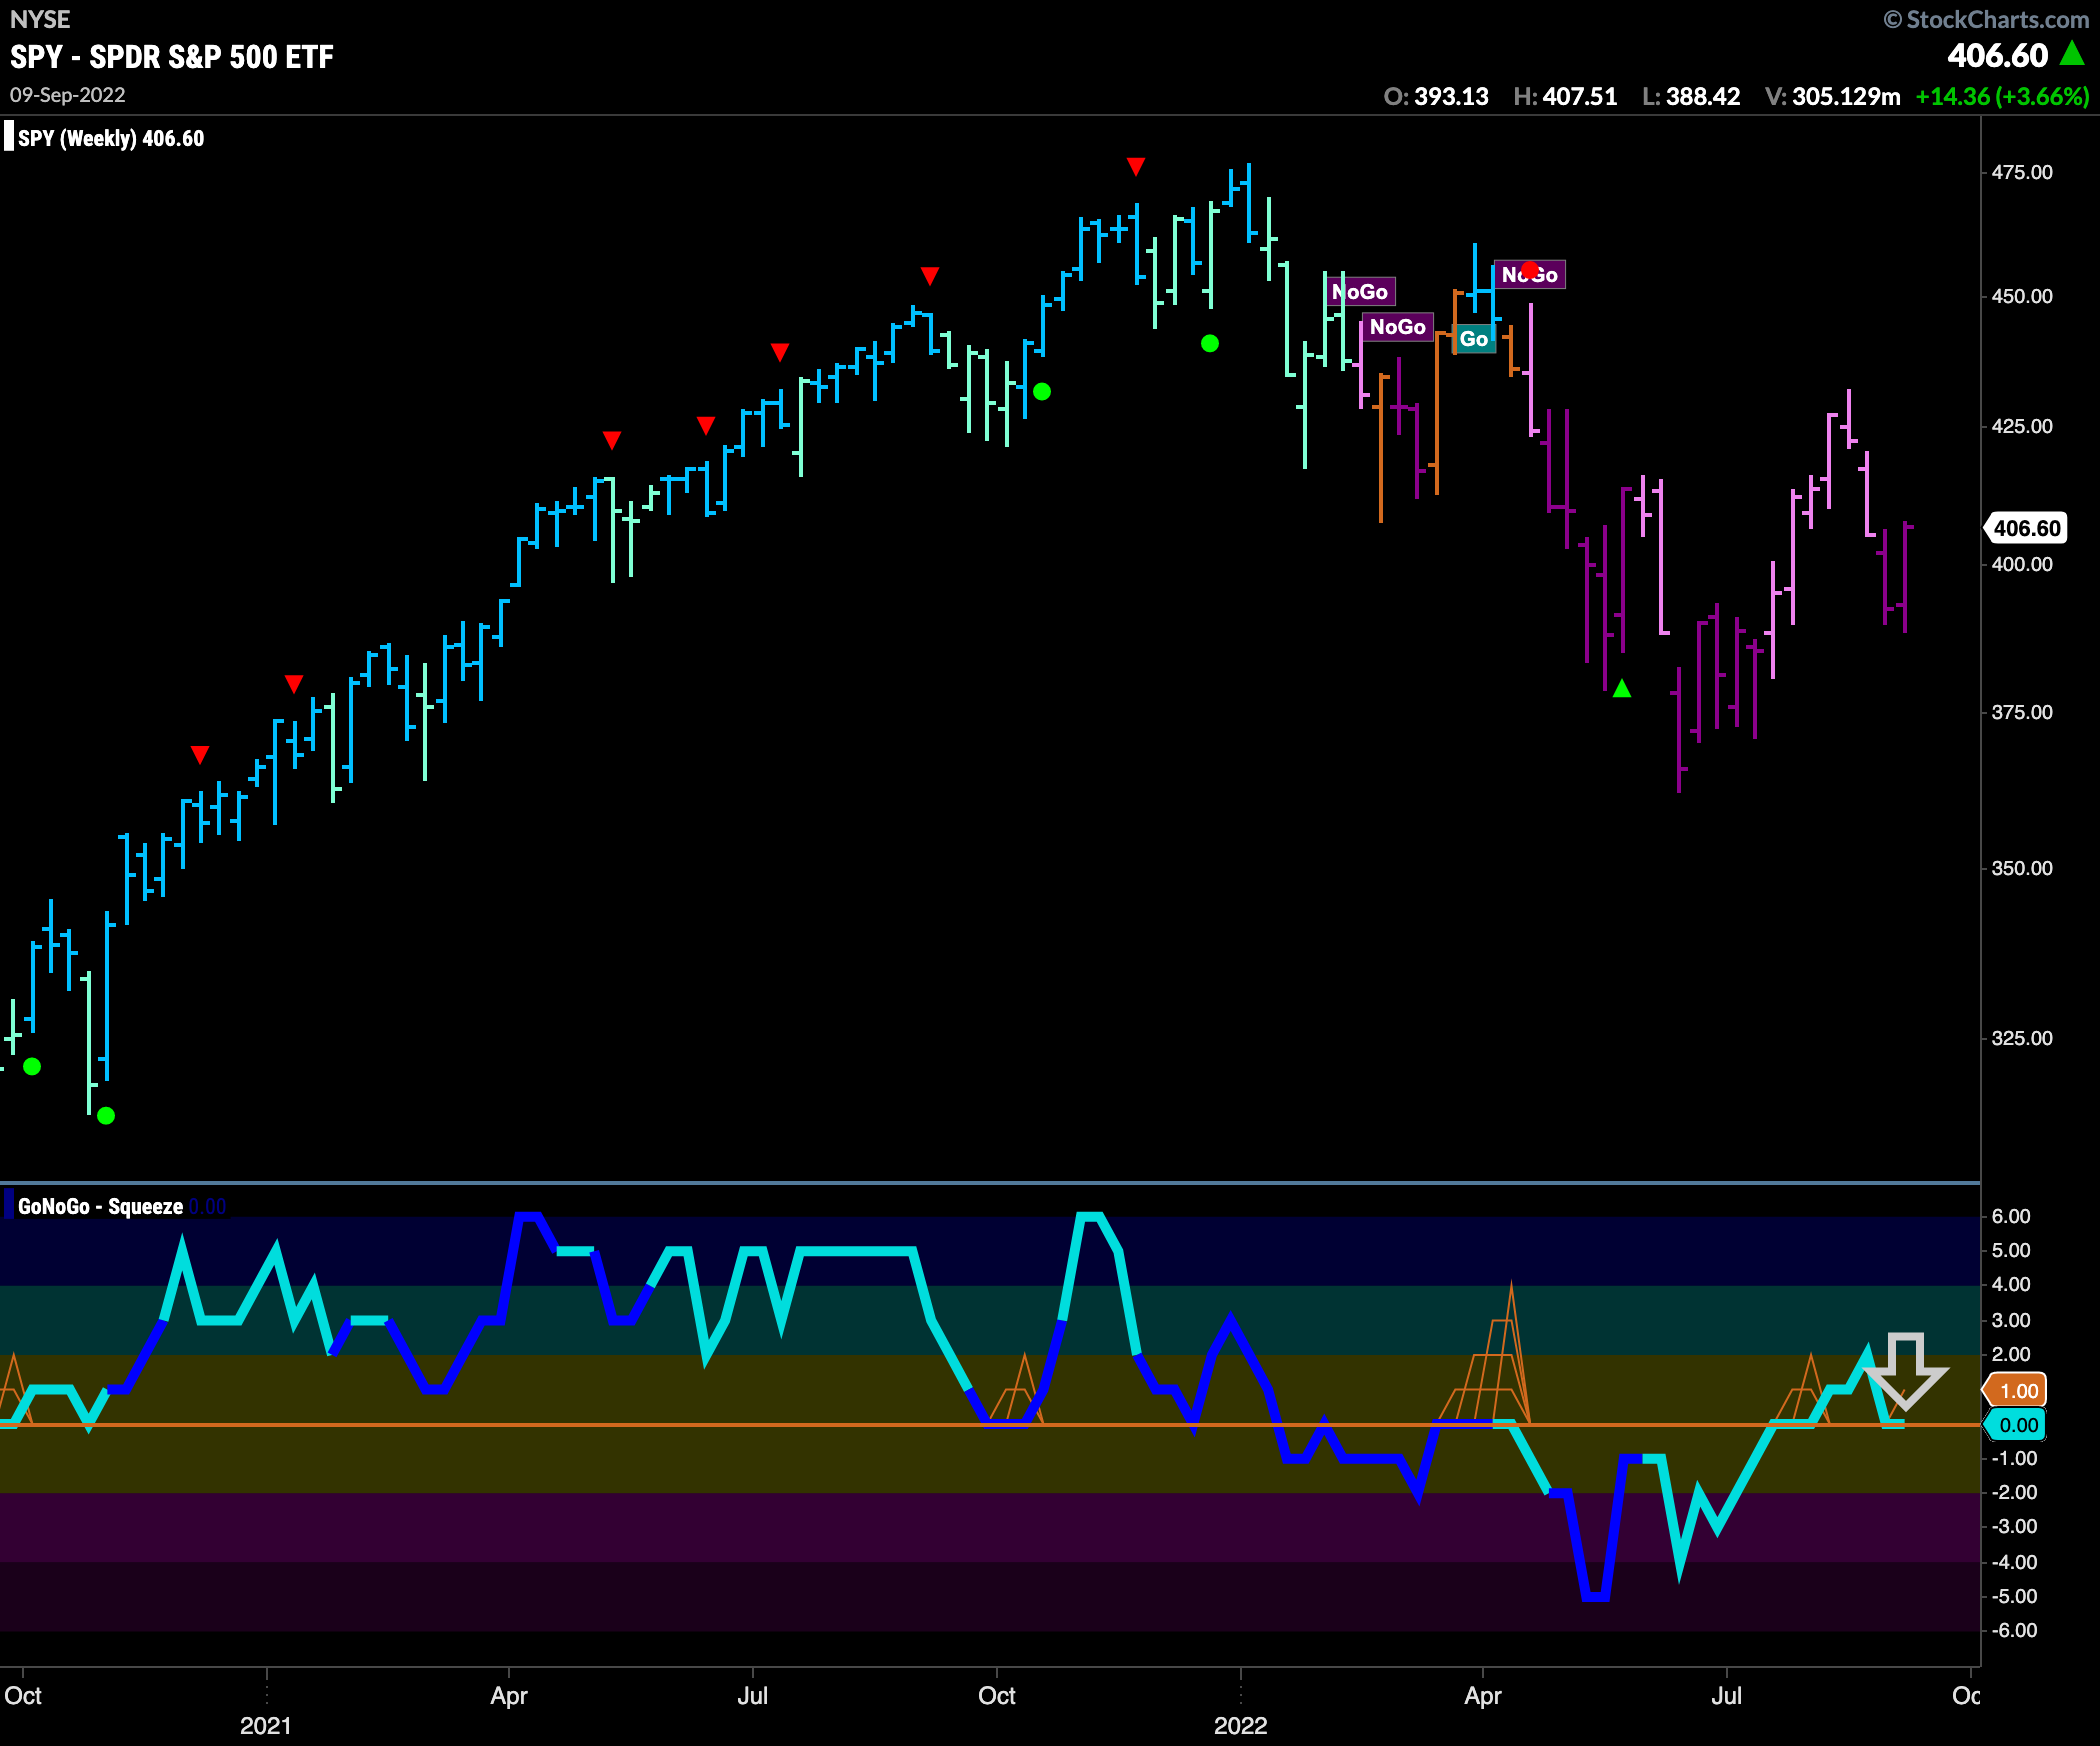Image resolution: width=2100 pixels, height=1746 pixels.
Task: Click the 406.60 last price in the header
Action: click(1998, 55)
